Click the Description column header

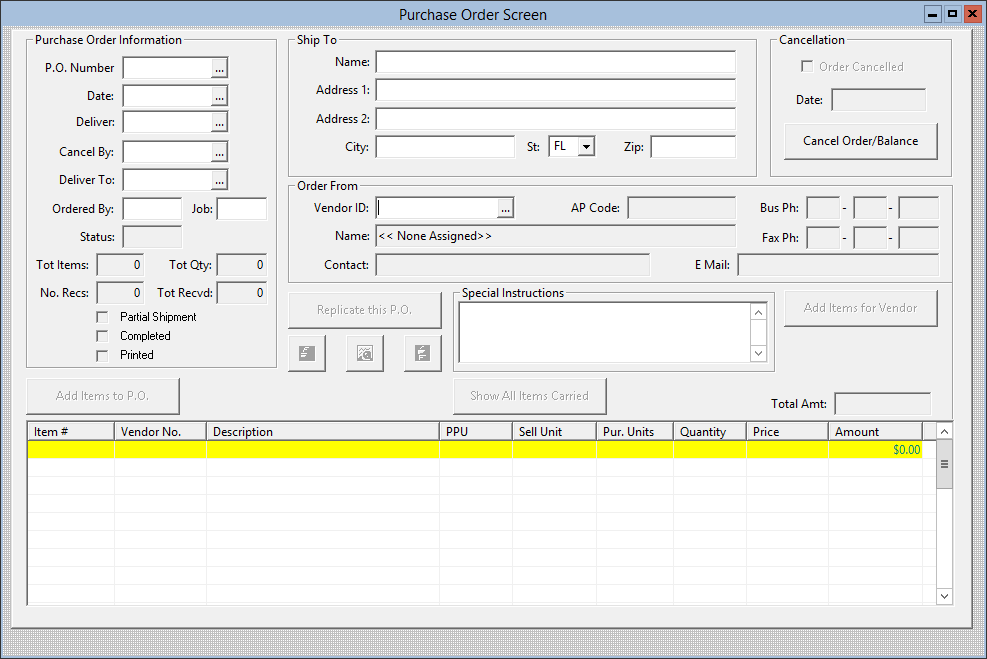pyautogui.click(x=323, y=432)
